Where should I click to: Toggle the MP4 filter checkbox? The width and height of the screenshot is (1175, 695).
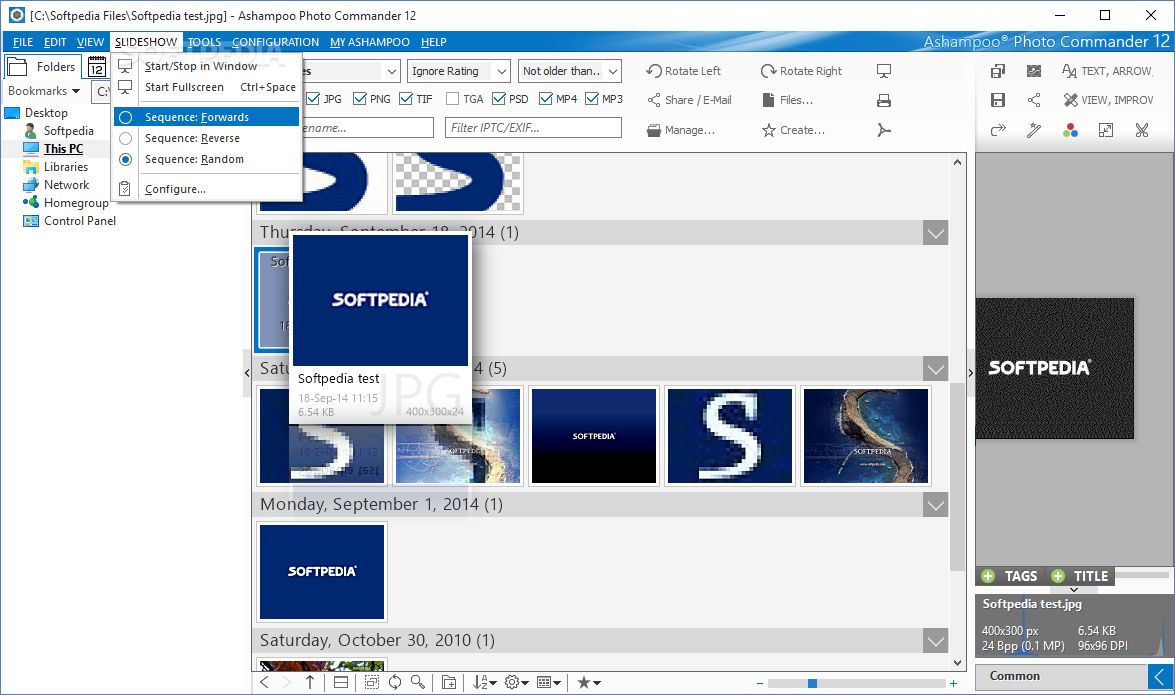(x=546, y=99)
